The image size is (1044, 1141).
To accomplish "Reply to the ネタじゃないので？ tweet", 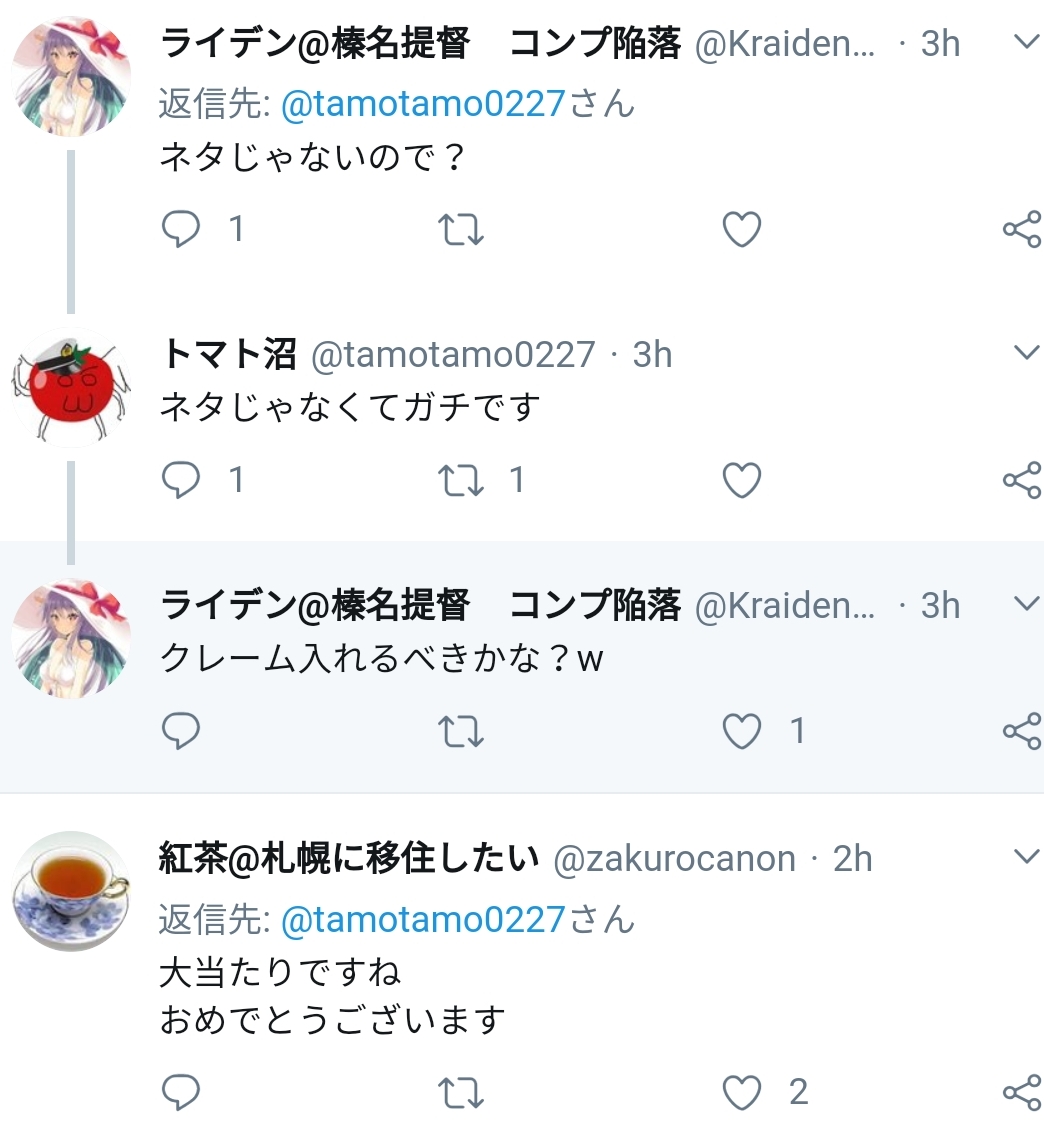I will [180, 229].
